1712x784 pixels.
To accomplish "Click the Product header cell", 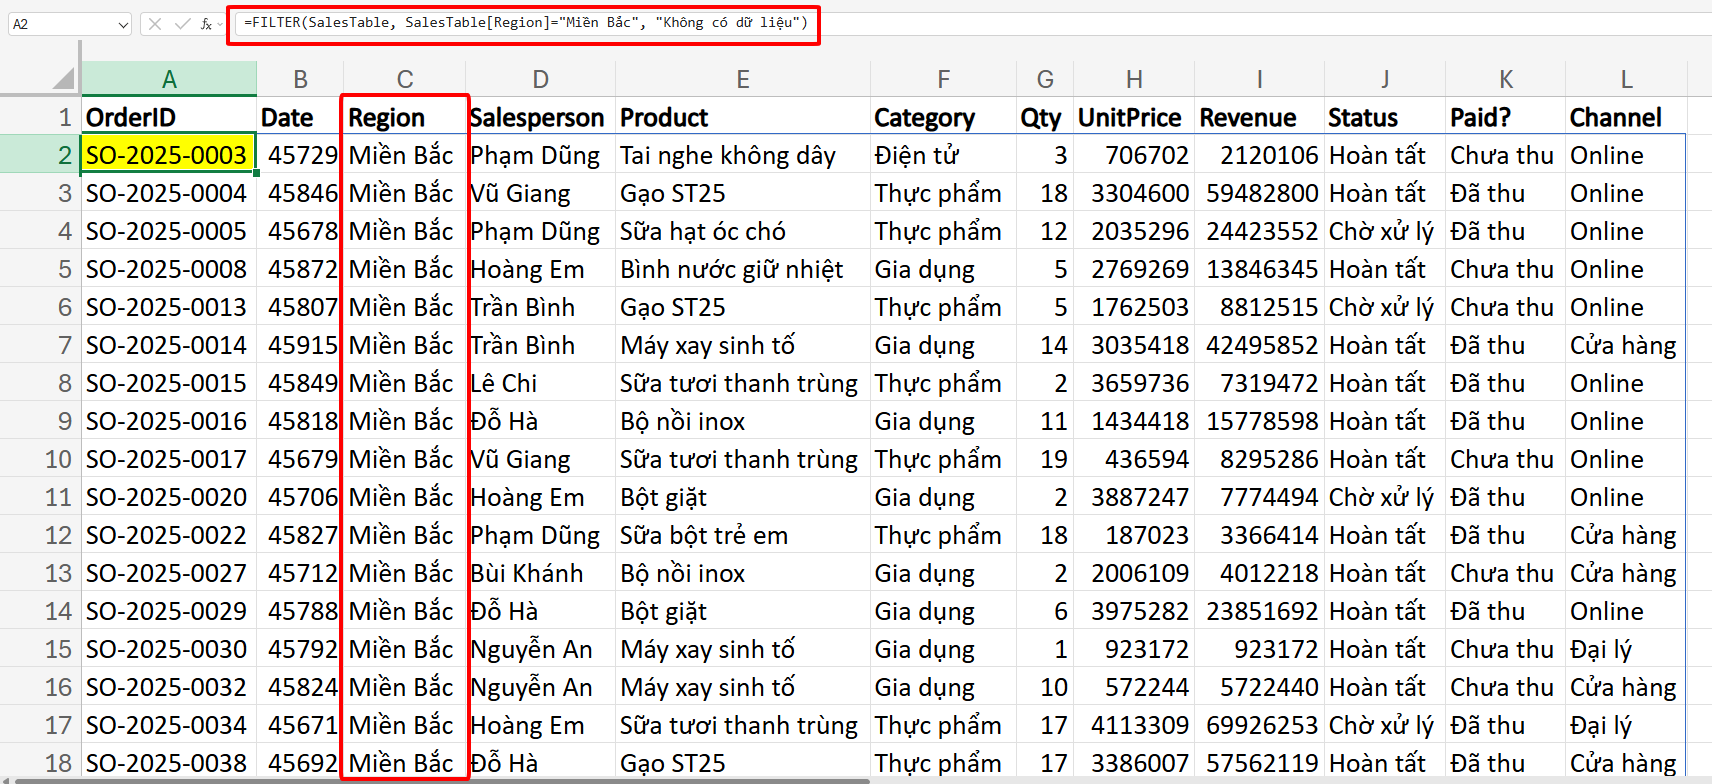I will click(x=743, y=117).
